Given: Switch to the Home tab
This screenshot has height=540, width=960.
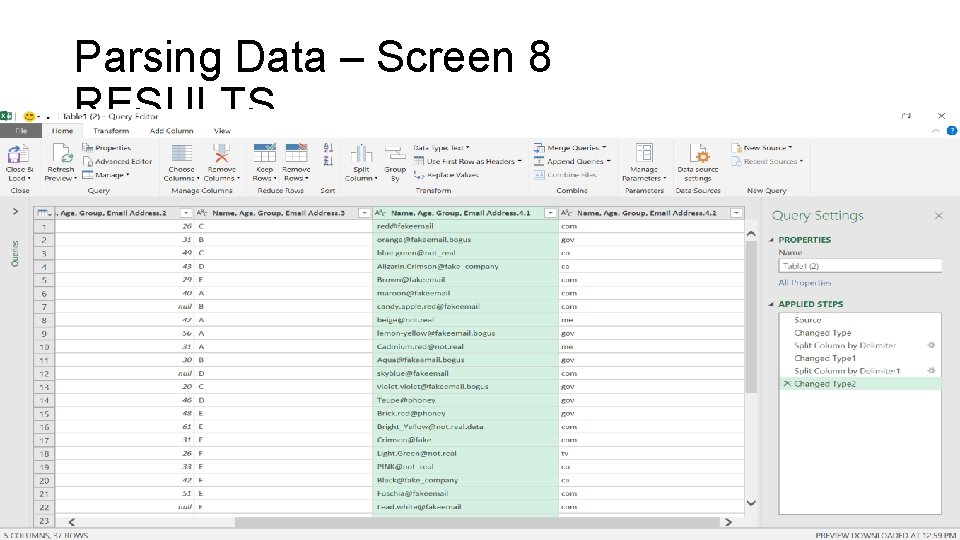Looking at the screenshot, I should tap(62, 131).
